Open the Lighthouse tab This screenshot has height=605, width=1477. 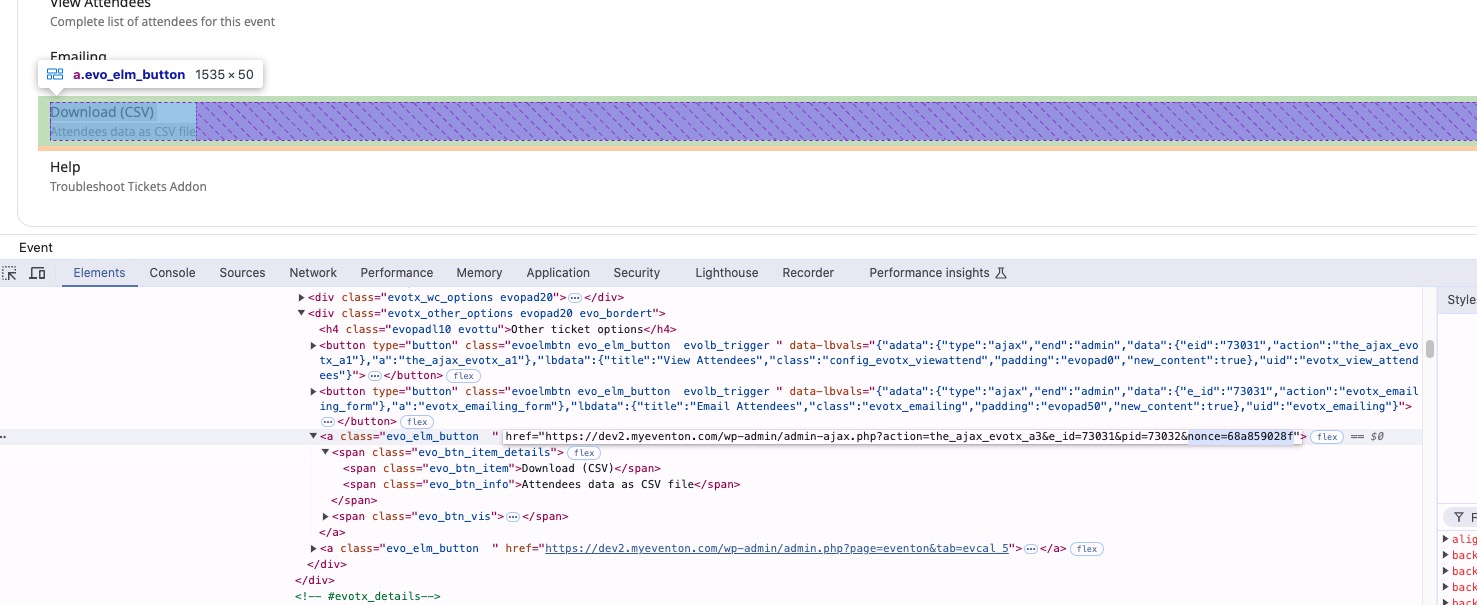coord(726,273)
